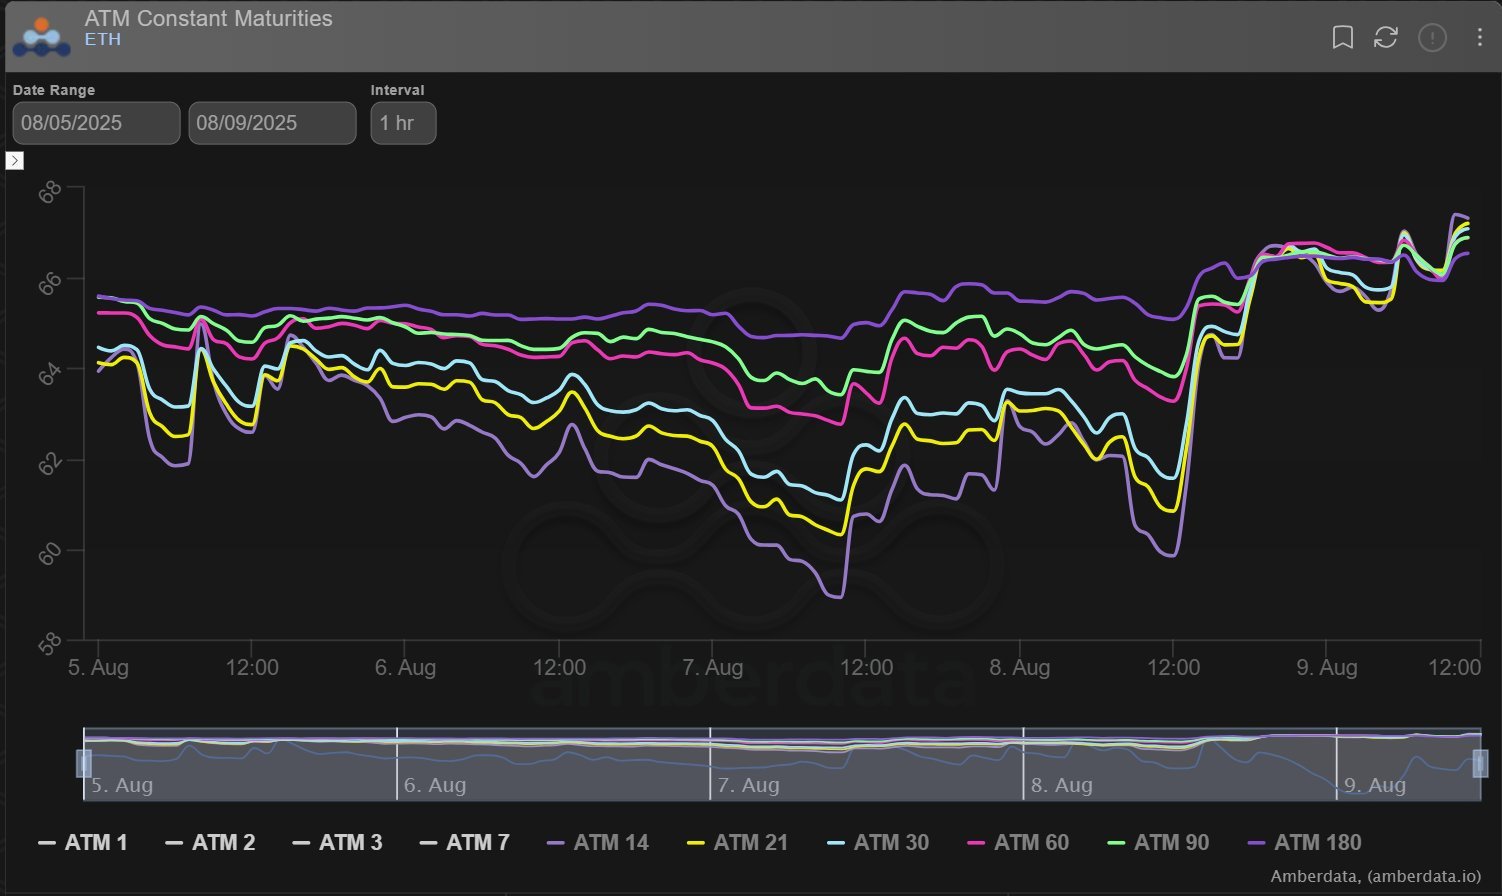Screen dimensions: 1502x896
Task: Toggle ATM 30 series in legend
Action: tap(878, 843)
